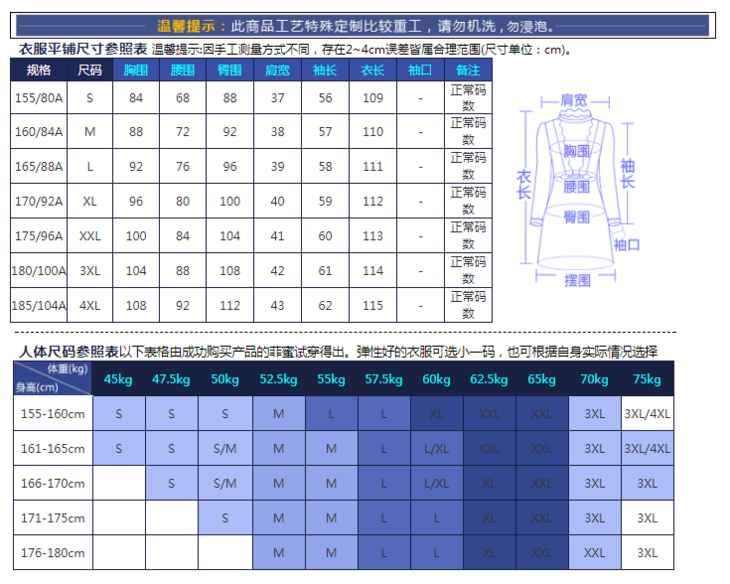Select the 47.5kg weight column header
Screen dimensions: 730x584
click(x=171, y=379)
